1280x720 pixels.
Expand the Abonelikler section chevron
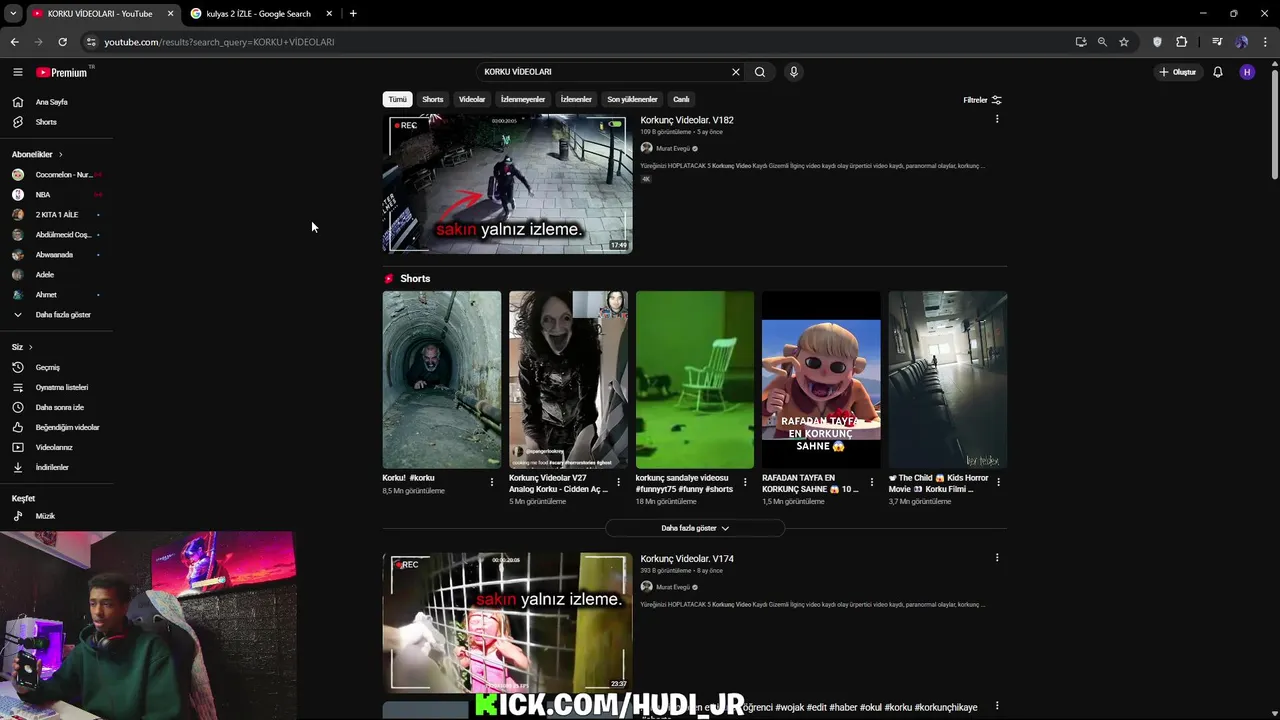(x=60, y=155)
